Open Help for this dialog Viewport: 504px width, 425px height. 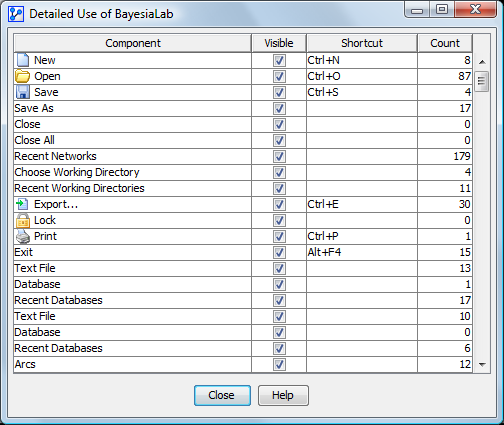283,395
